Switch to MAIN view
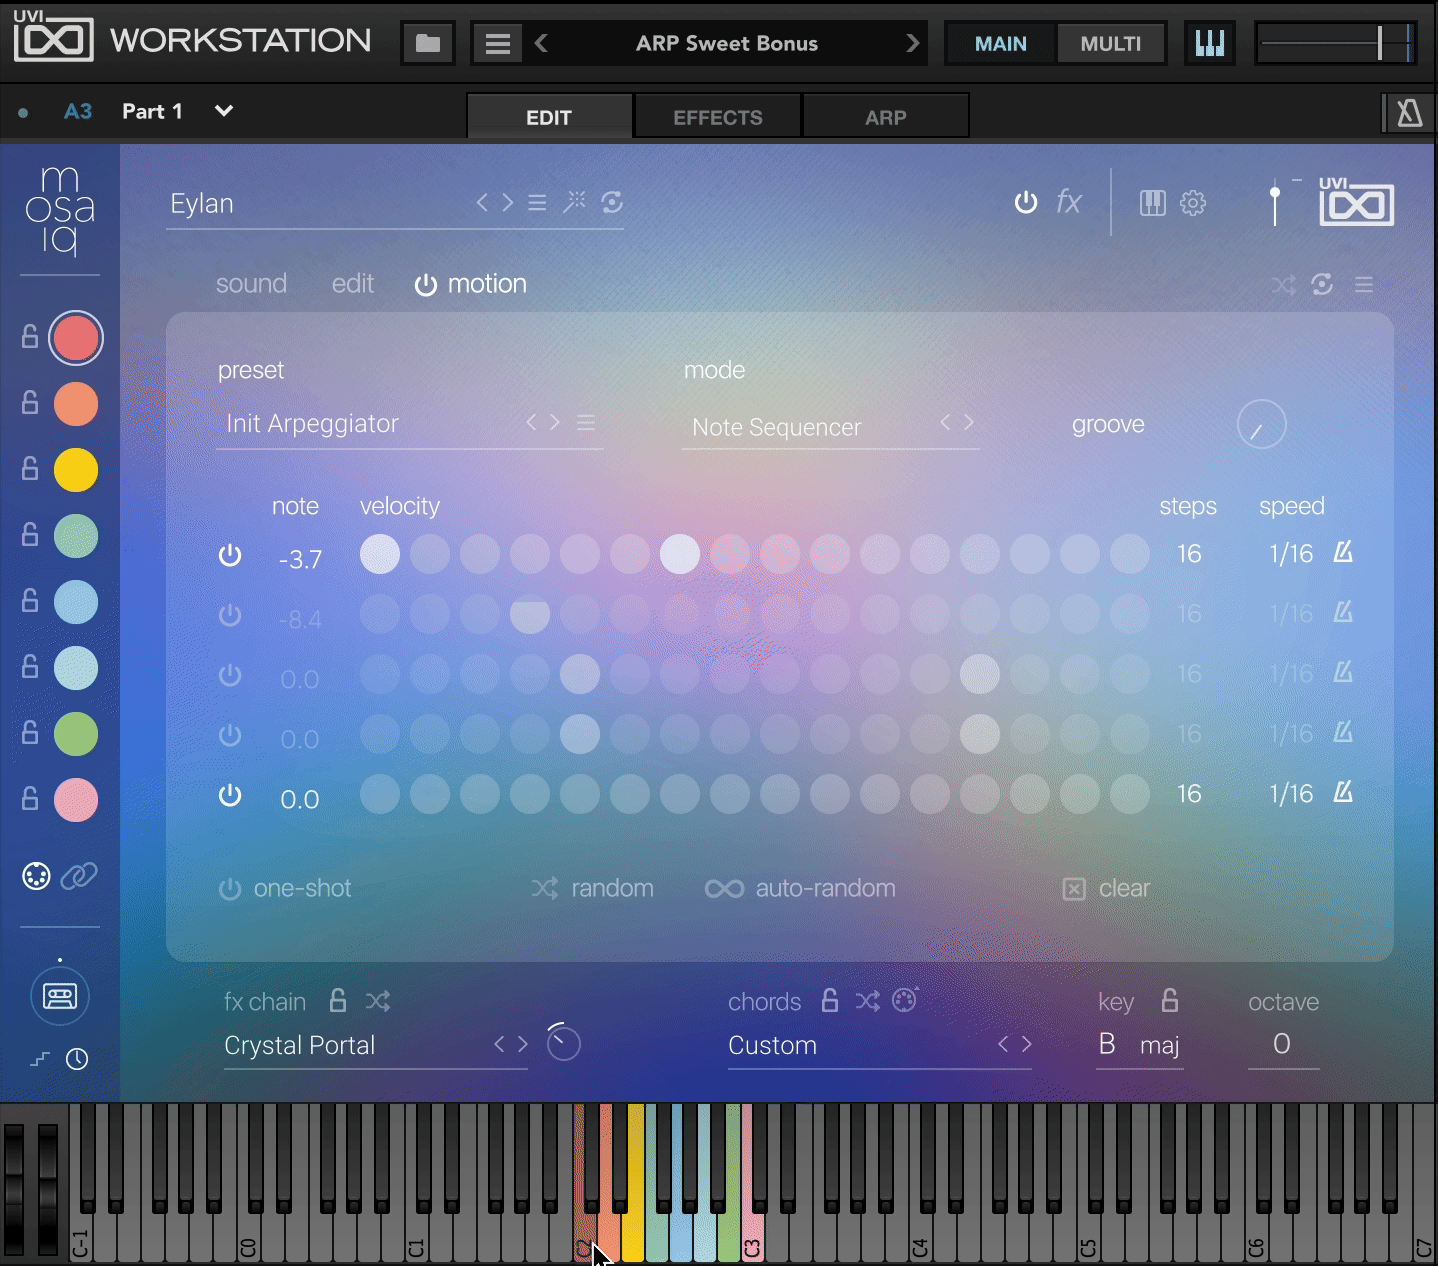The image size is (1438, 1266). coord(1001,44)
